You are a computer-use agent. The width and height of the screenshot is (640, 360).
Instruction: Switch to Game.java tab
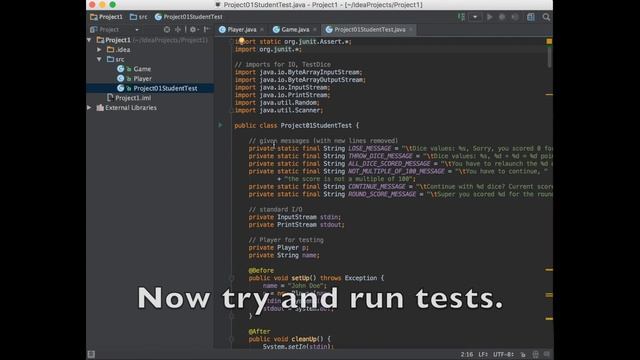click(x=295, y=29)
